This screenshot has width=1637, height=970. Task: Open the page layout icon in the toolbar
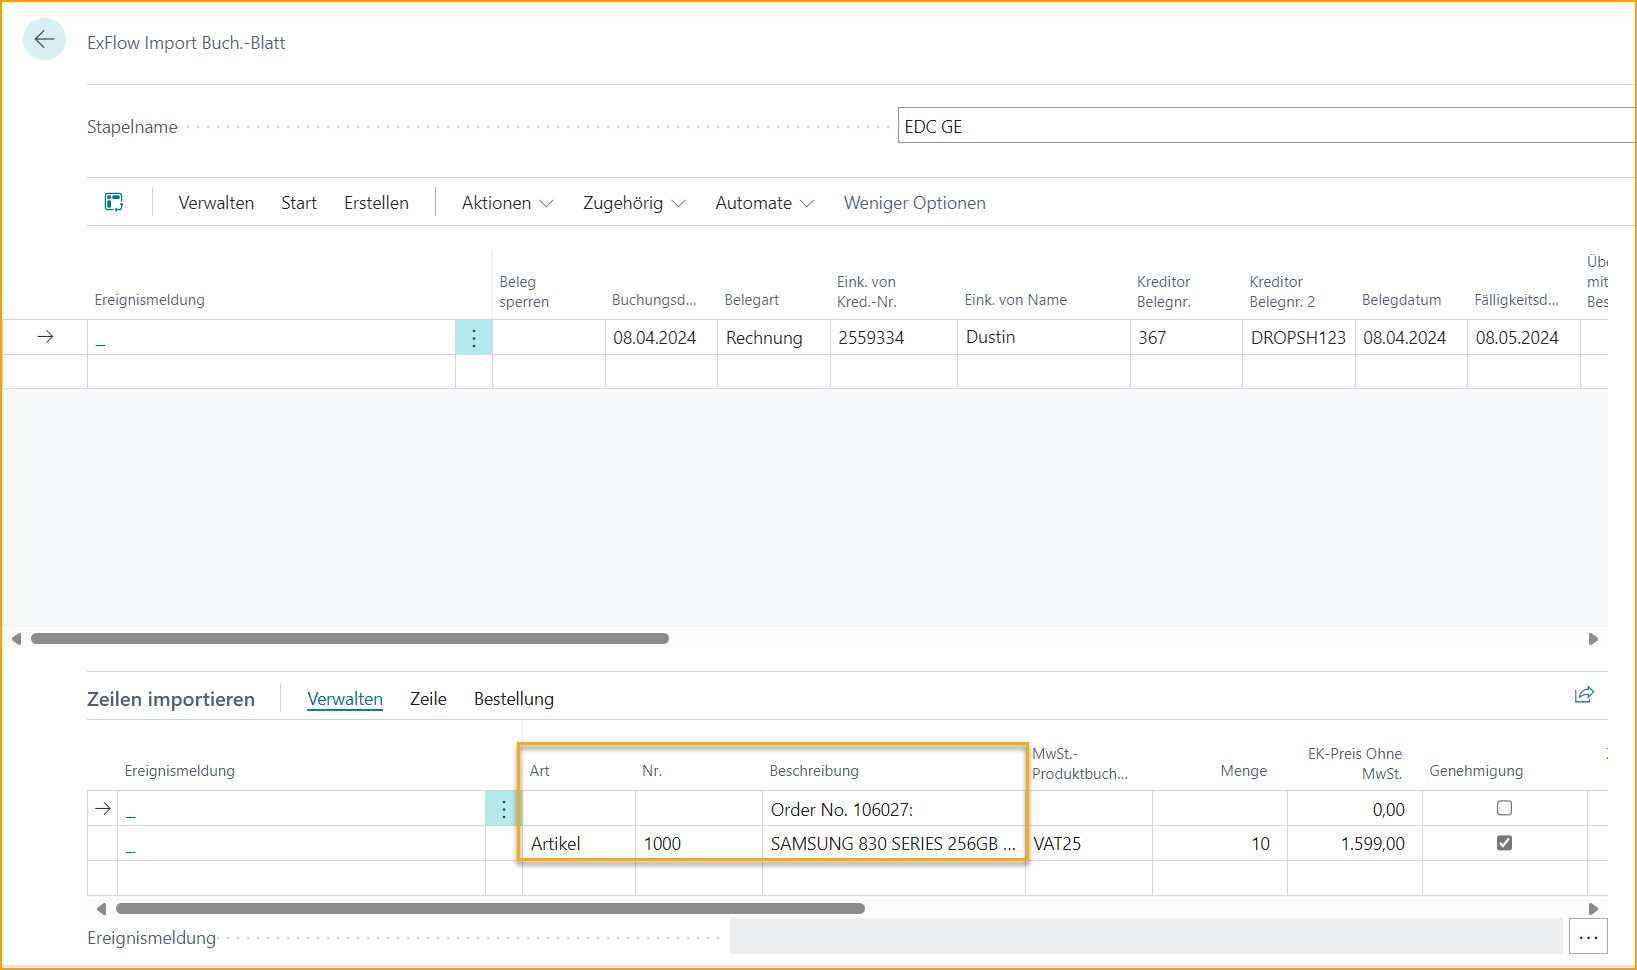113,201
